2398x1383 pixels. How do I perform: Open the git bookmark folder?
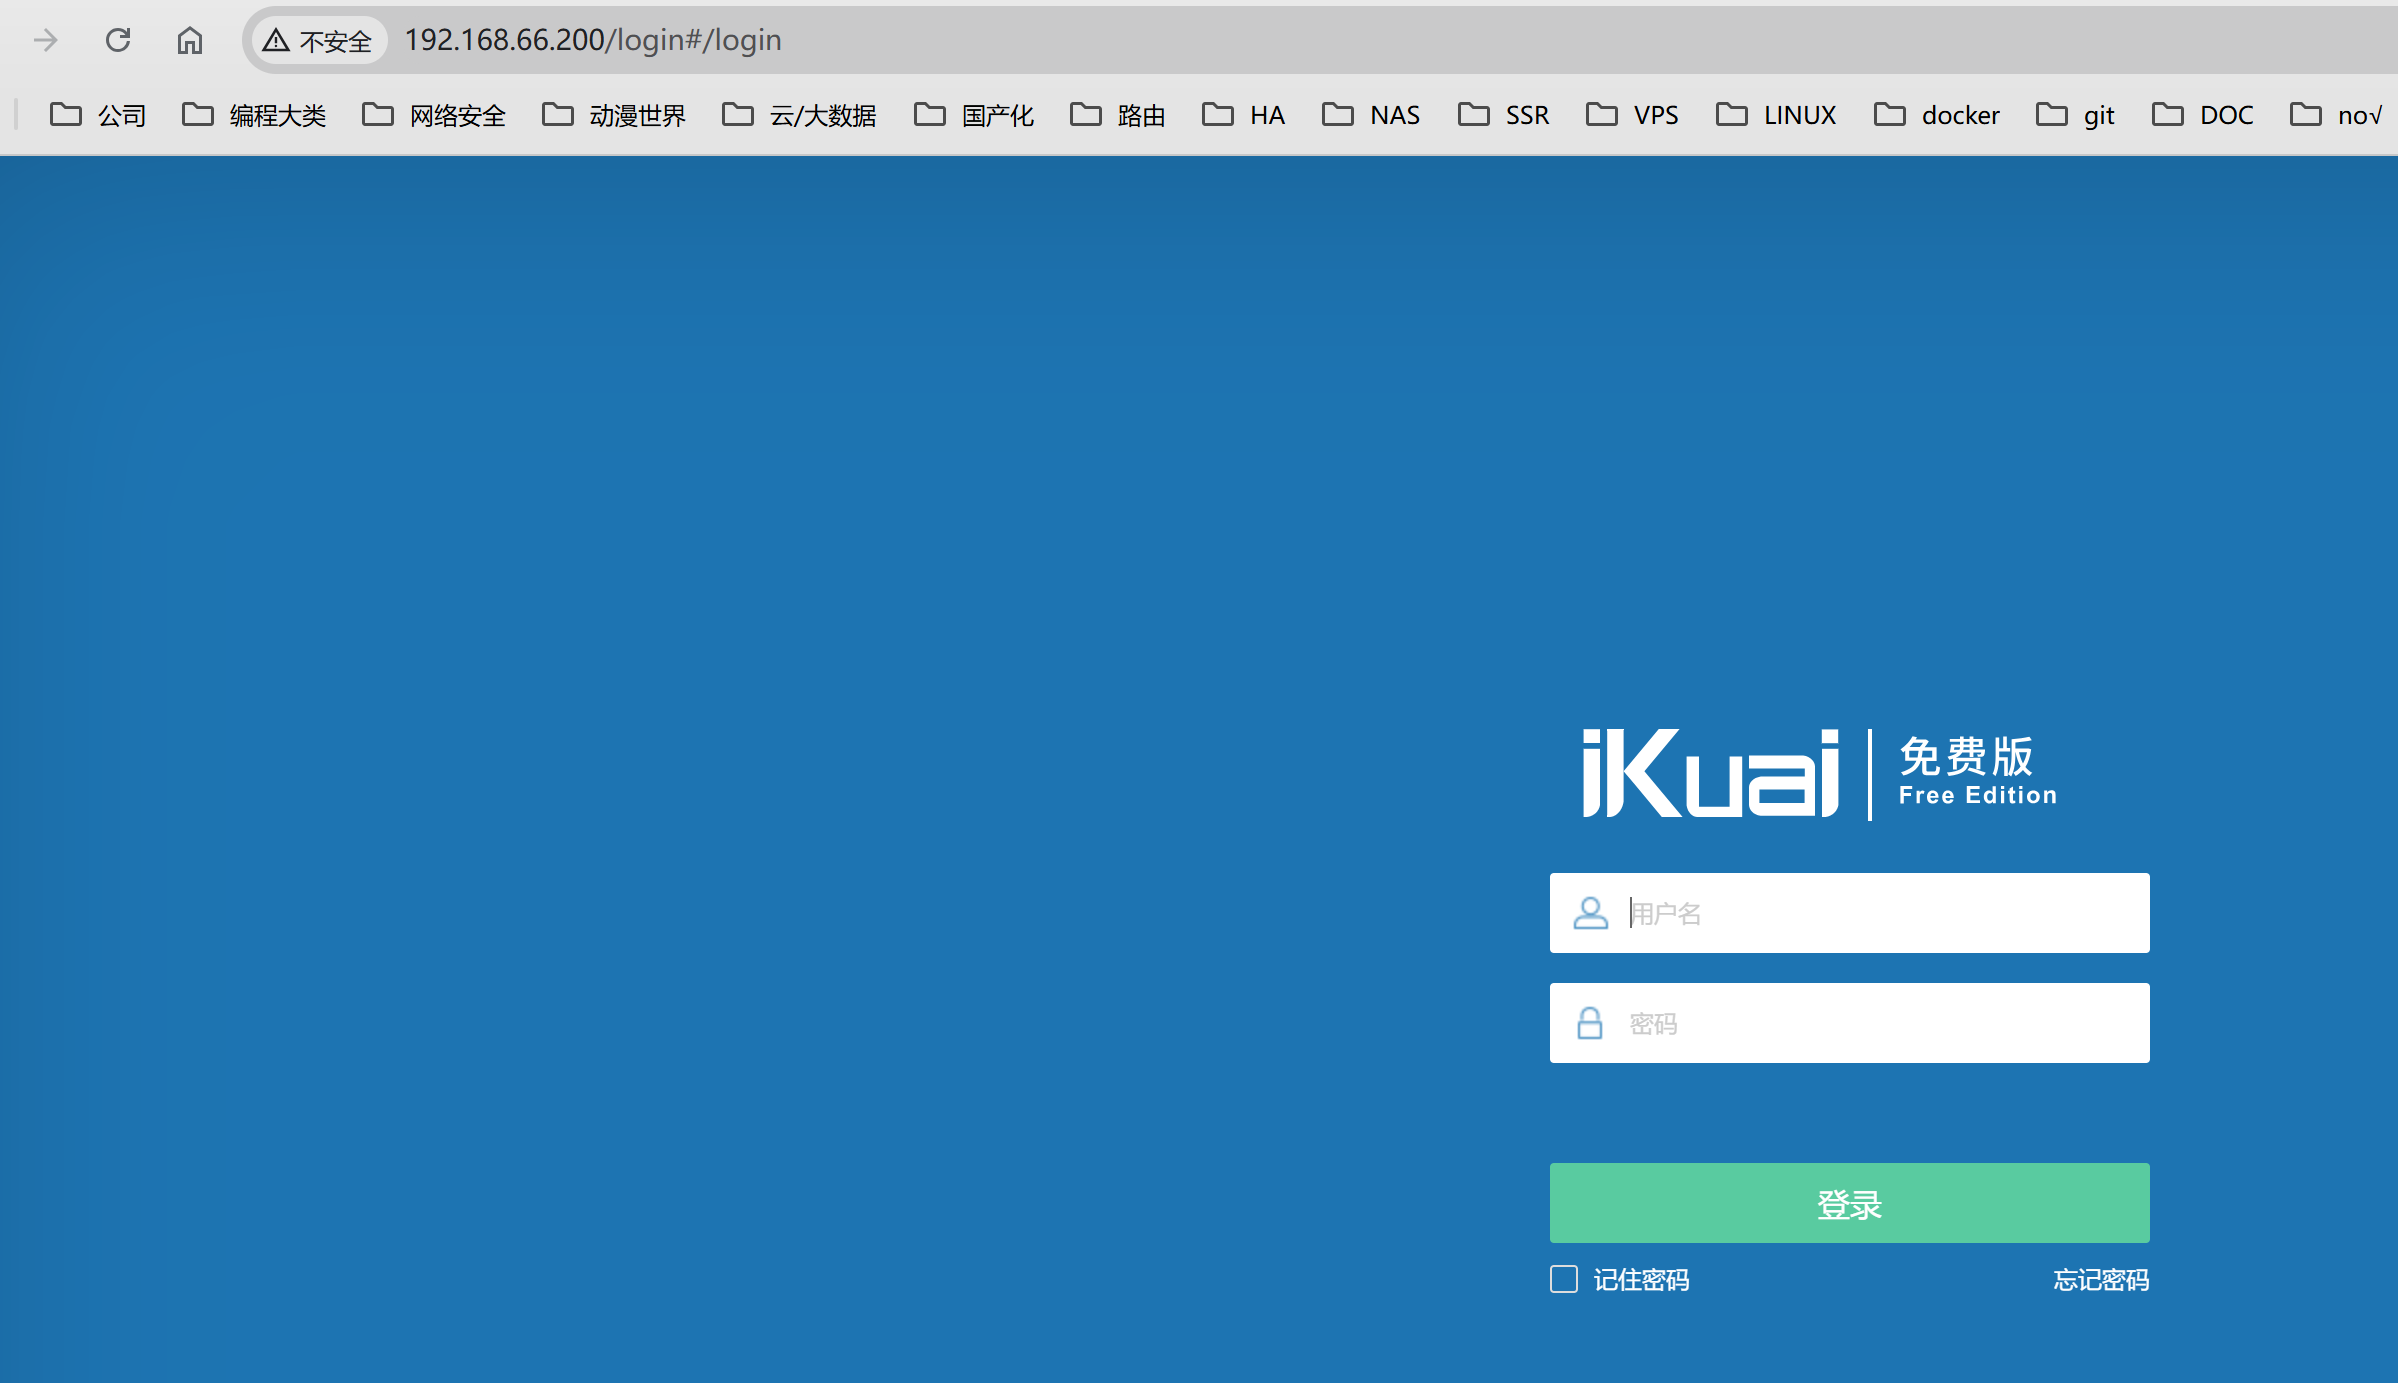[2075, 115]
